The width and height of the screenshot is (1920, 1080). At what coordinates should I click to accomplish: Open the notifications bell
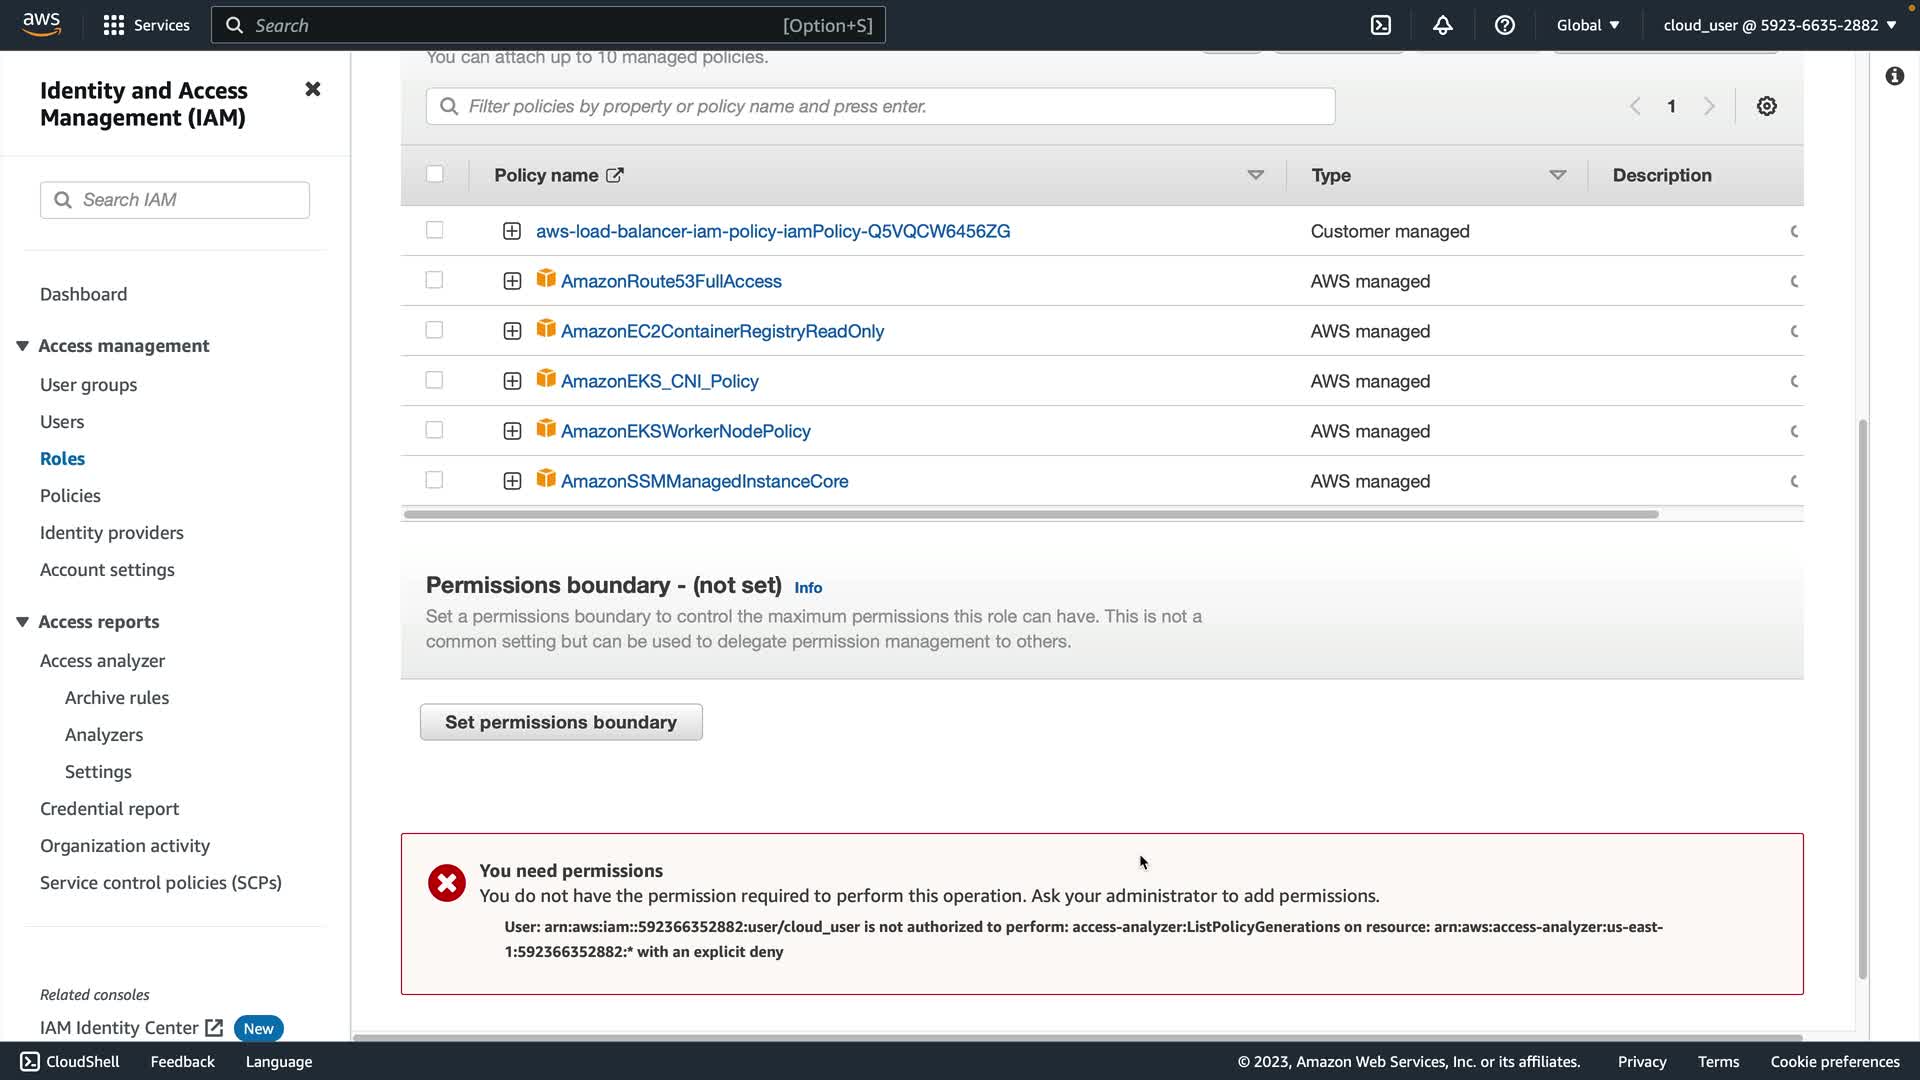[x=1442, y=25]
